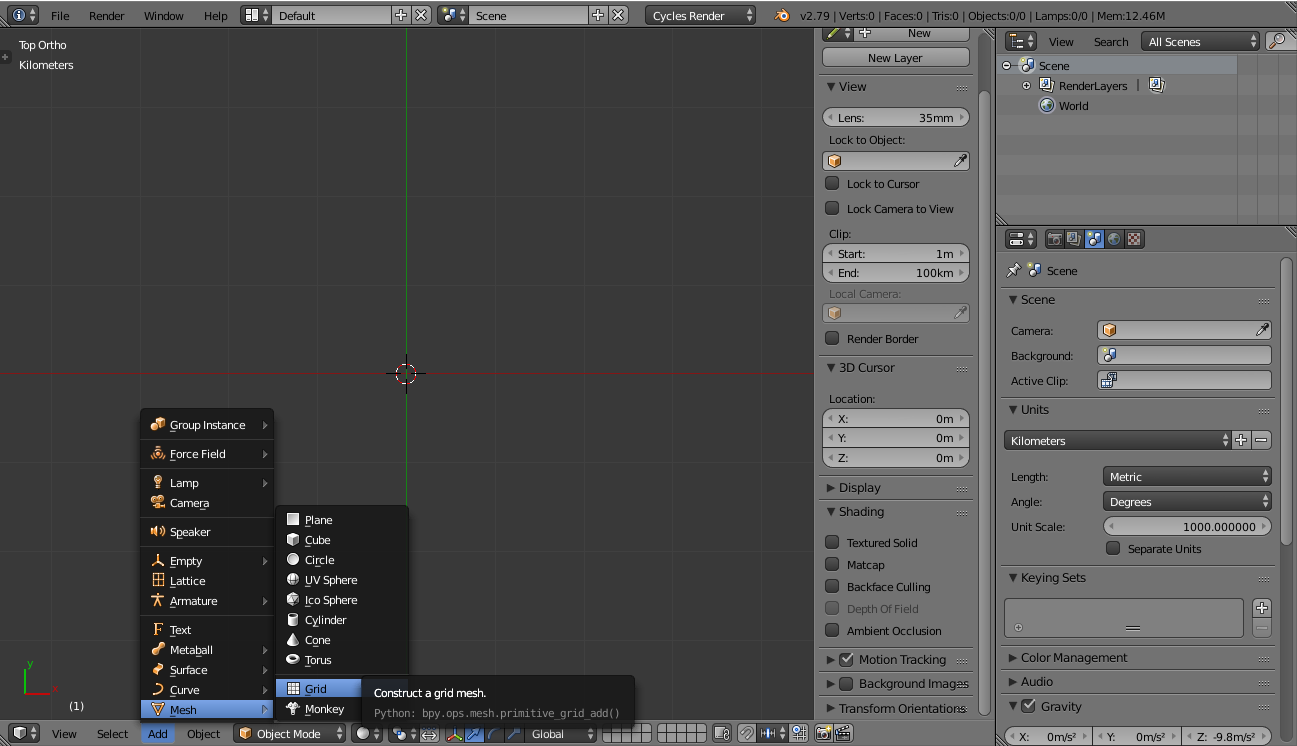Click the plus button next to Keying Sets list
This screenshot has height=746, width=1297.
point(1262,608)
